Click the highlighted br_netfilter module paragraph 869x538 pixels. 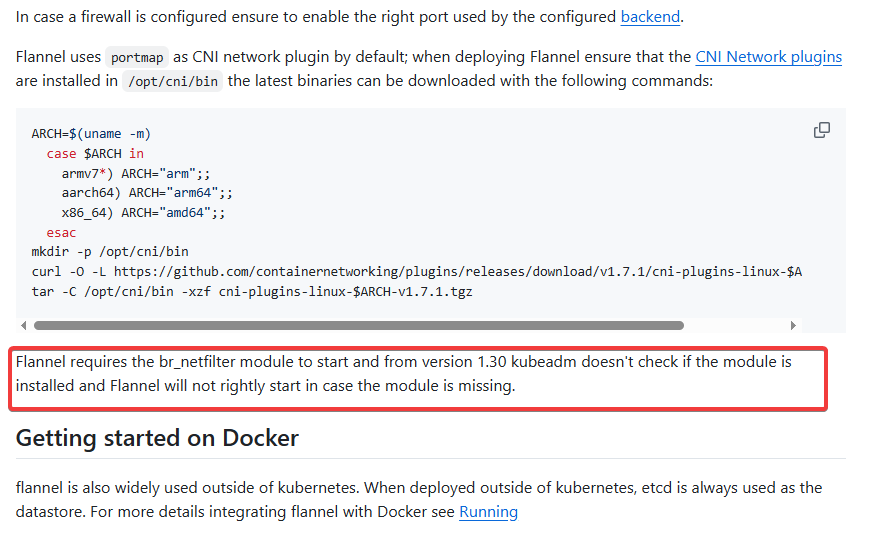coord(404,374)
